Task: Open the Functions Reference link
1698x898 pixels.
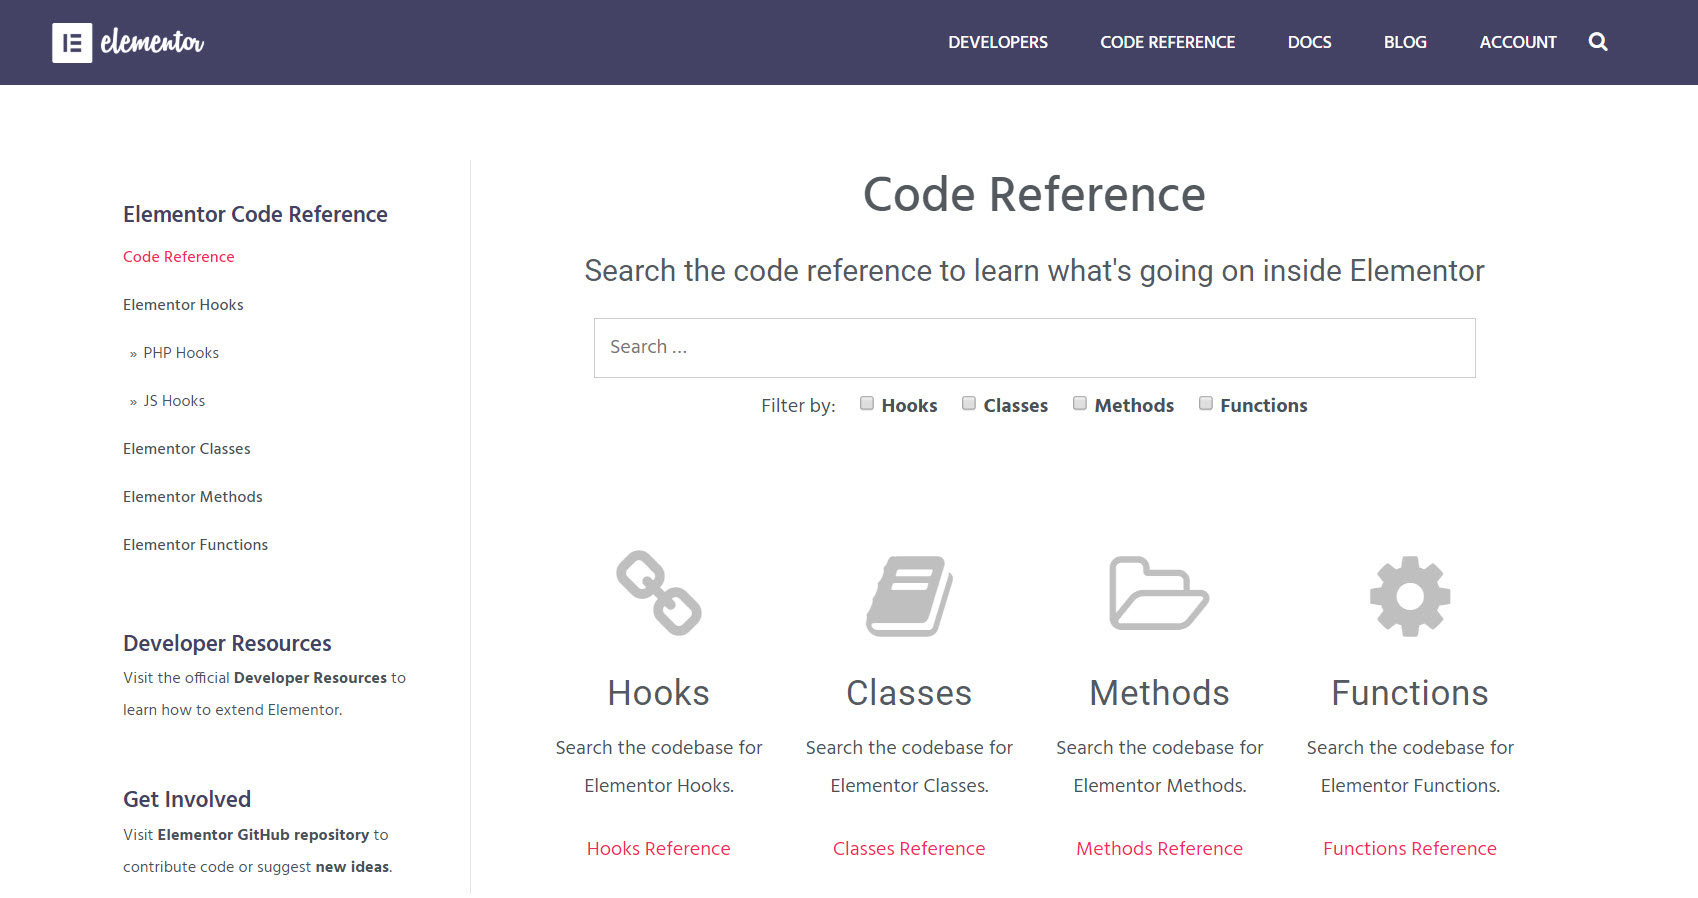Action: pos(1410,849)
